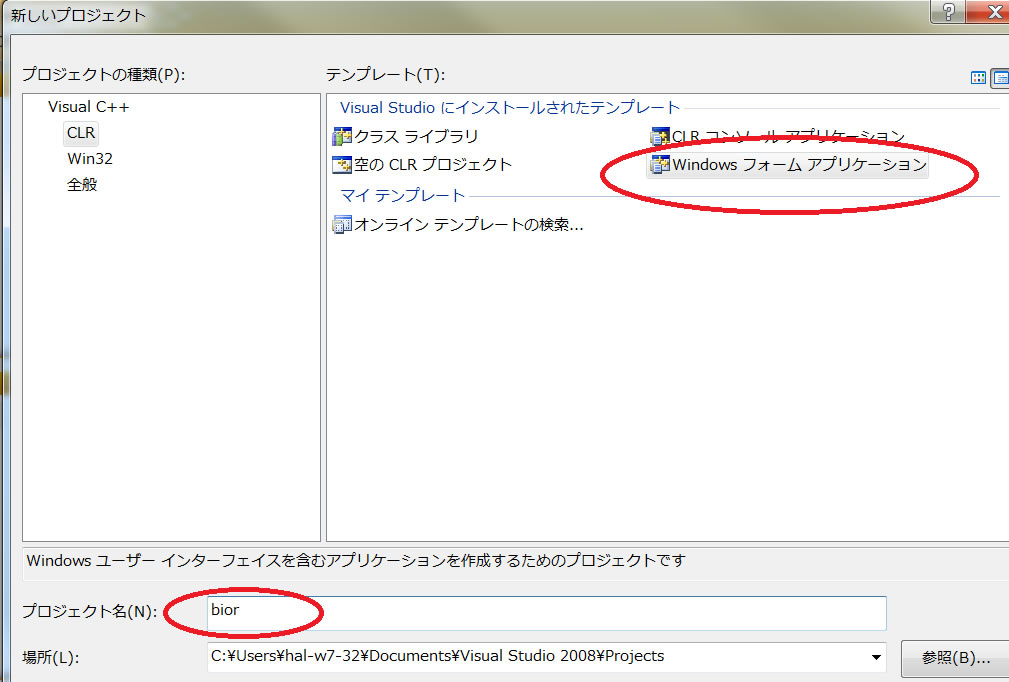
Task: Choose Windows フォーム アプリケーション template label
Action: [800, 165]
